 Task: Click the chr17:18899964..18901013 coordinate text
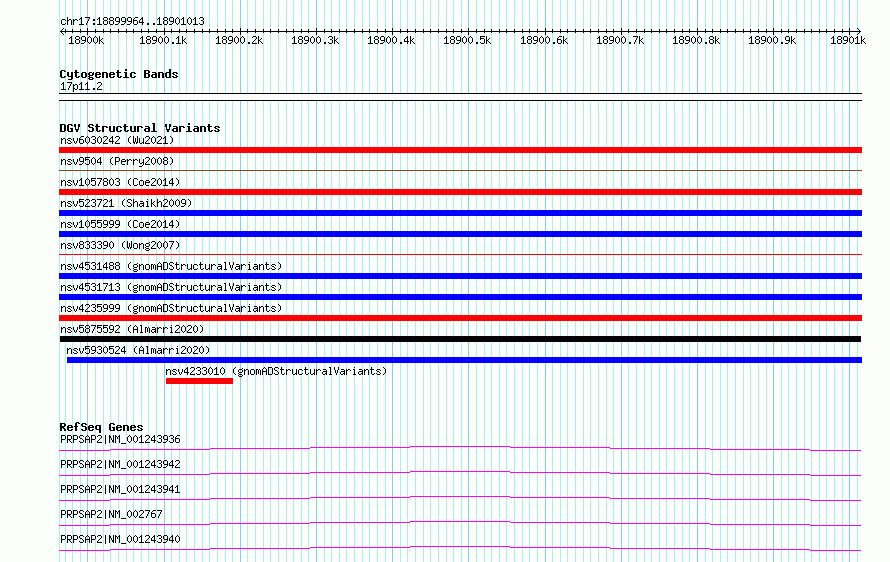(132, 22)
